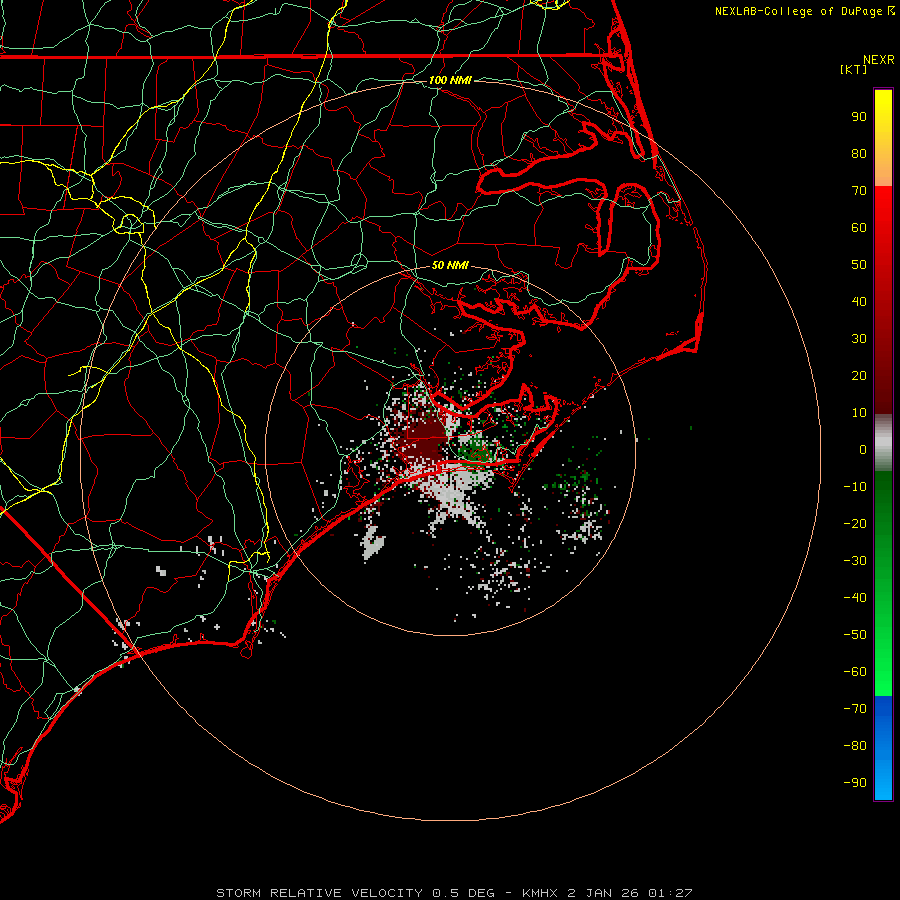900x900 pixels.
Task: Click the 50 value on the velocity scale
Action: (x=859, y=265)
